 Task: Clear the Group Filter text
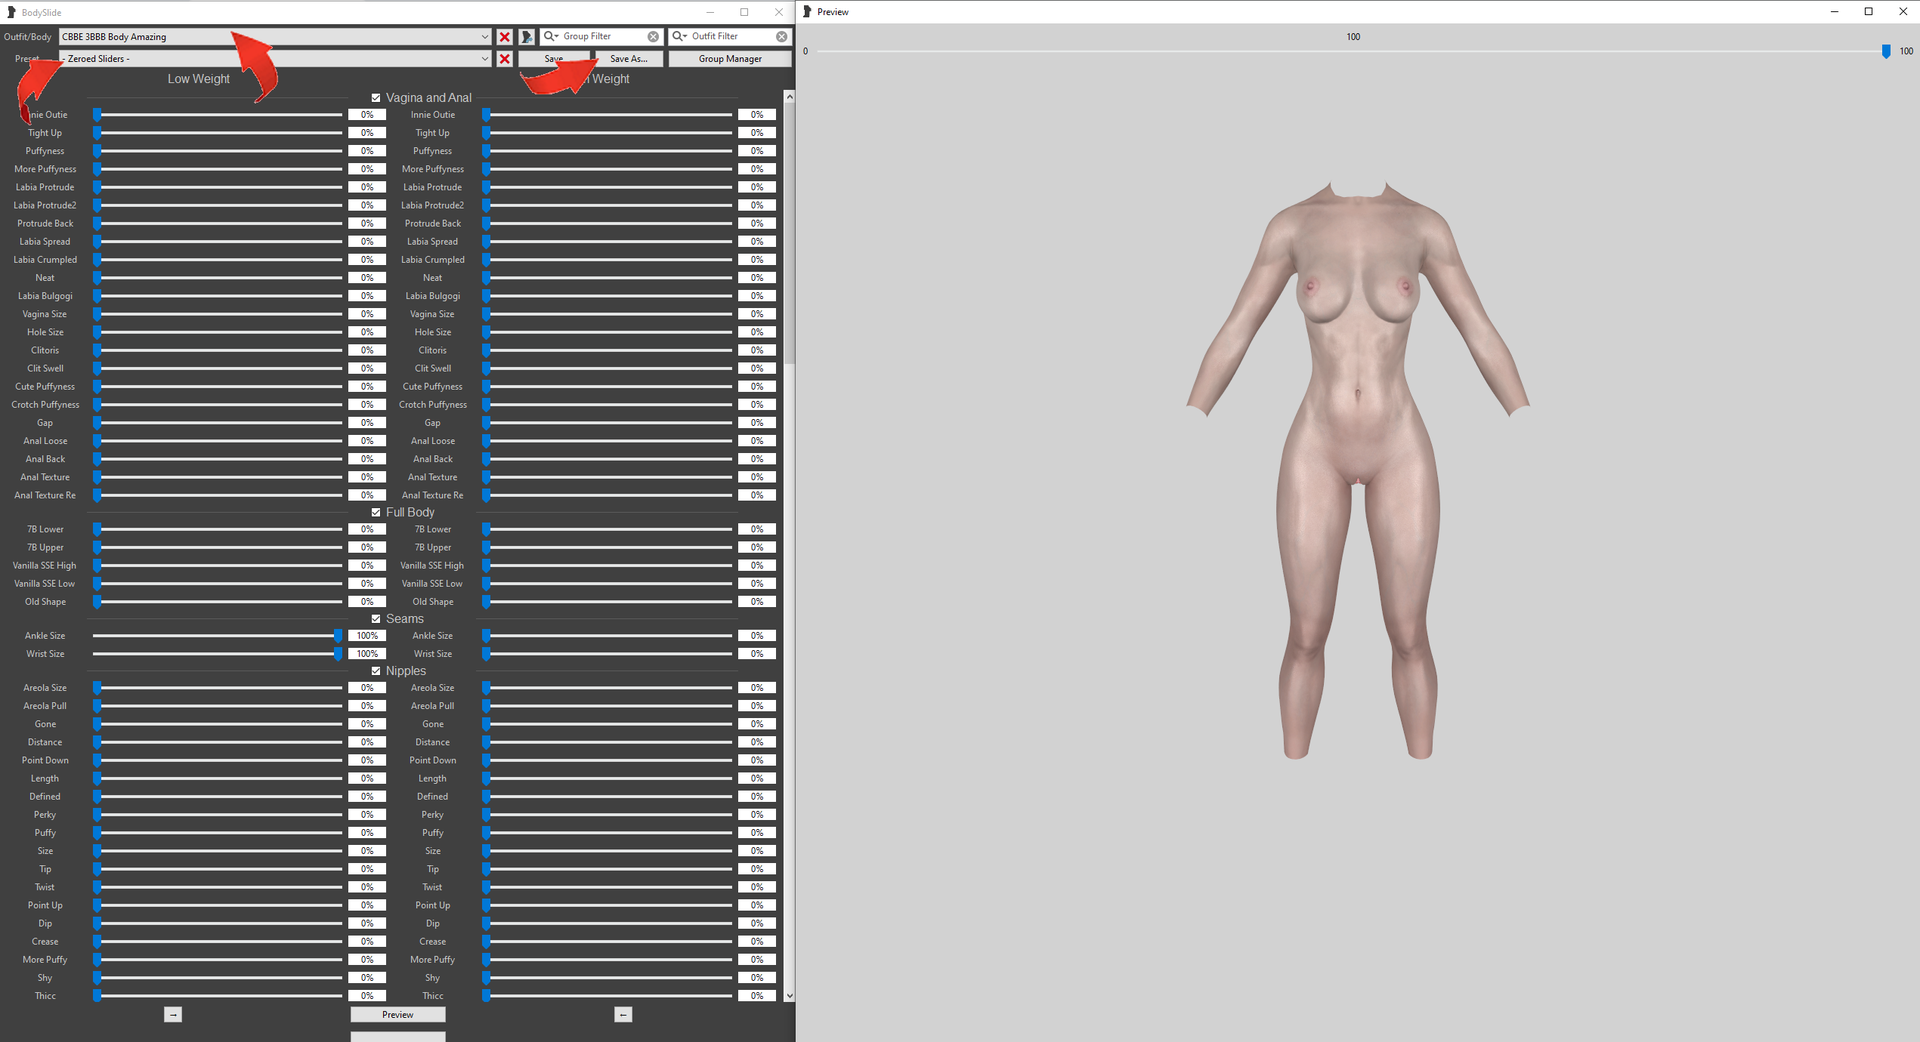coord(653,36)
